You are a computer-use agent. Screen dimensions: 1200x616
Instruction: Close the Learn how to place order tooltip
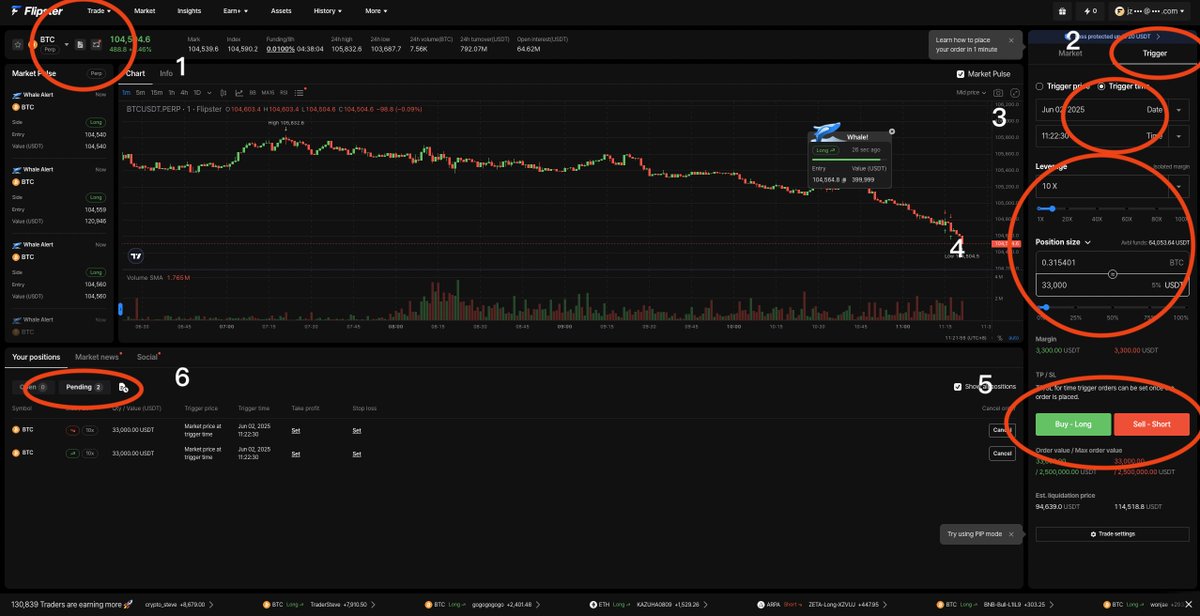pyautogui.click(x=1011, y=40)
